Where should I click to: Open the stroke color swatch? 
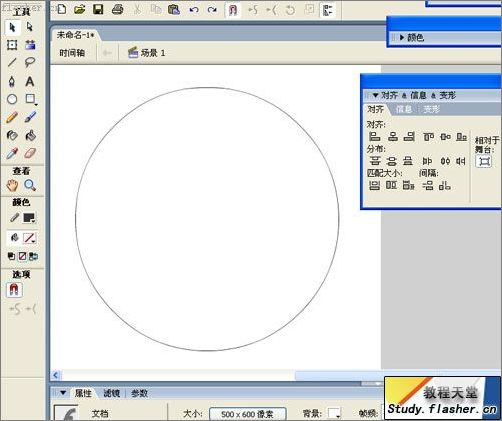click(29, 218)
